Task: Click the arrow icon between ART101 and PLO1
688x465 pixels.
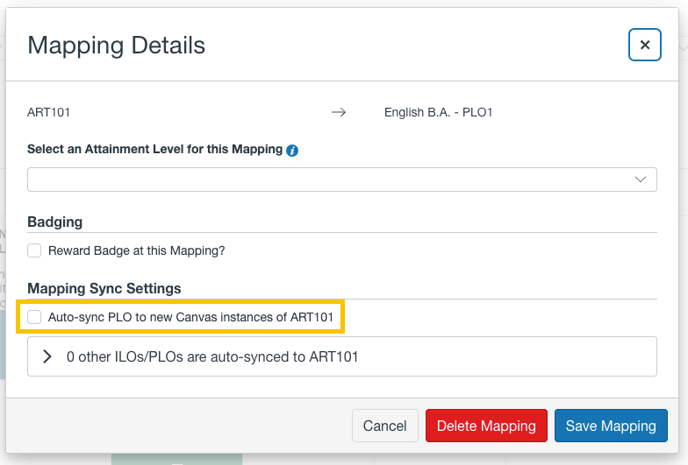Action: tap(339, 113)
